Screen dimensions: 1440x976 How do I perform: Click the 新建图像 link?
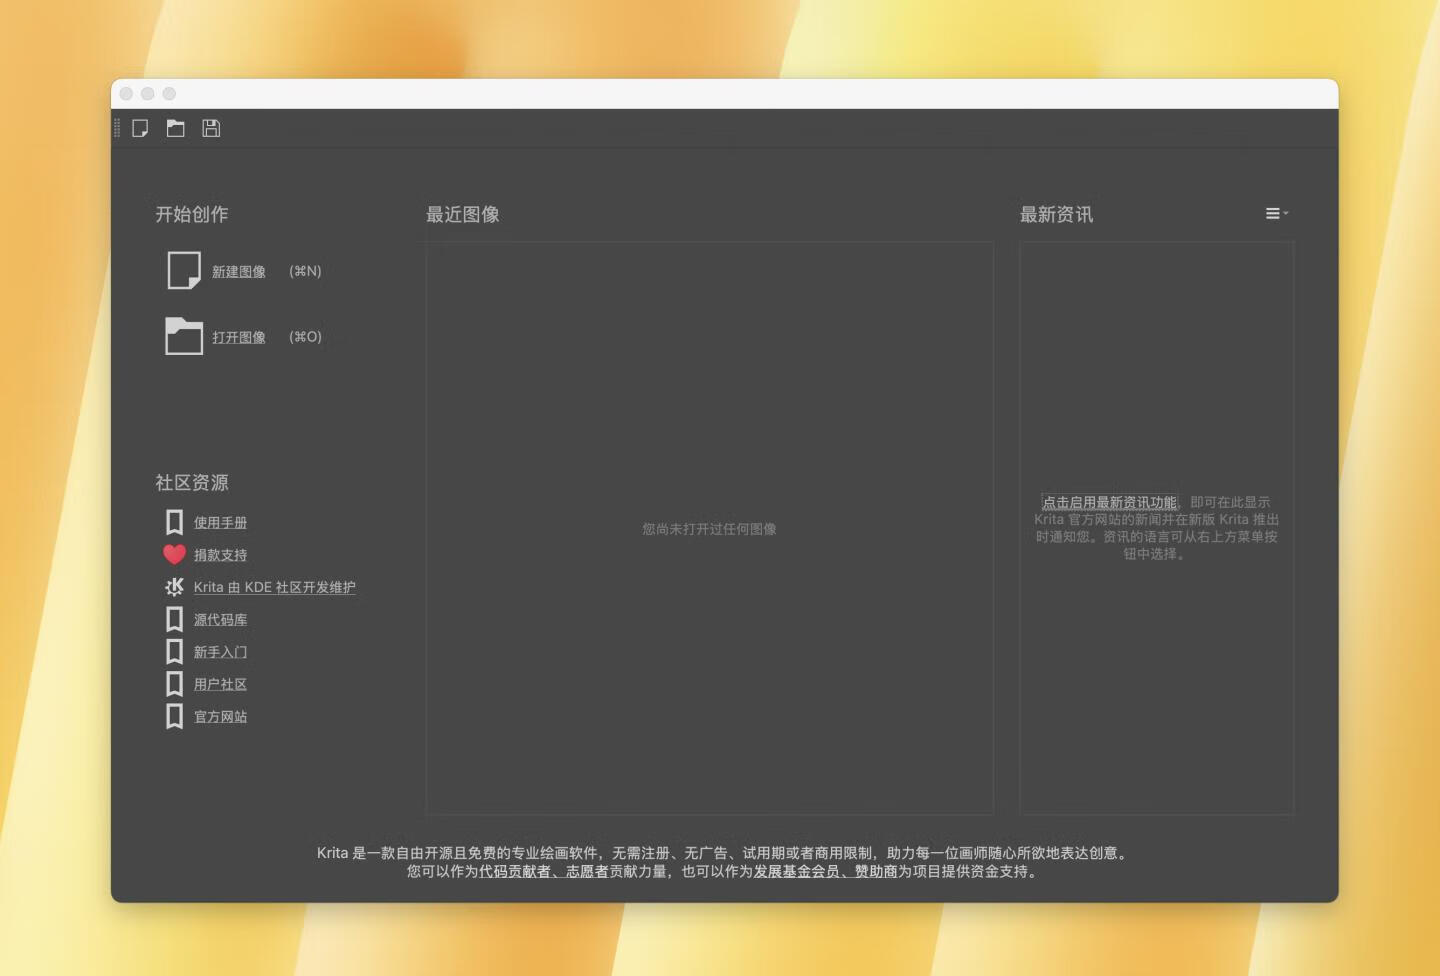[x=239, y=272]
